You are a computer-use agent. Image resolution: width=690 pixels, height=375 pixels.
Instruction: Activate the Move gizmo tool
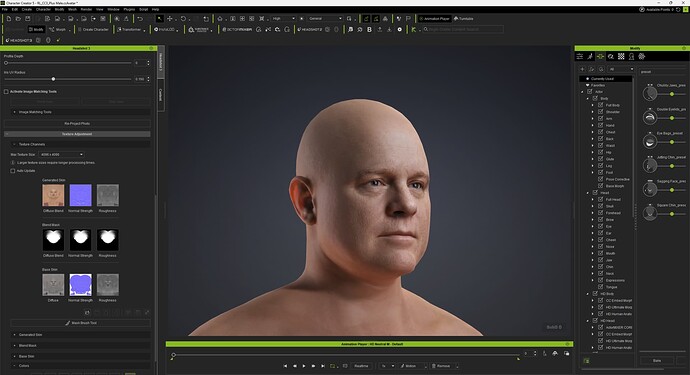(169, 18)
